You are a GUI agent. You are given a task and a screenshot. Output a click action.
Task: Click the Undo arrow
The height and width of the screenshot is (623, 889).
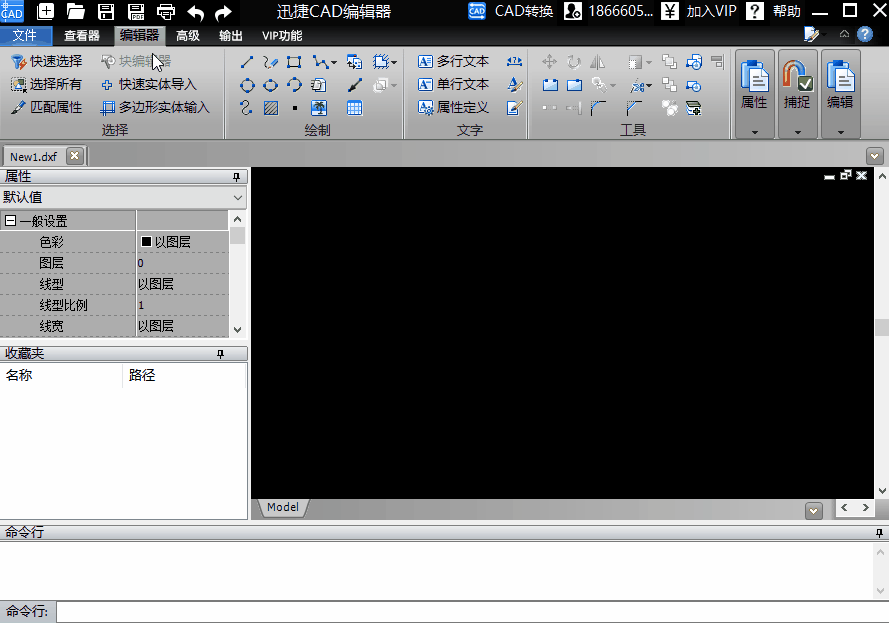pyautogui.click(x=196, y=12)
